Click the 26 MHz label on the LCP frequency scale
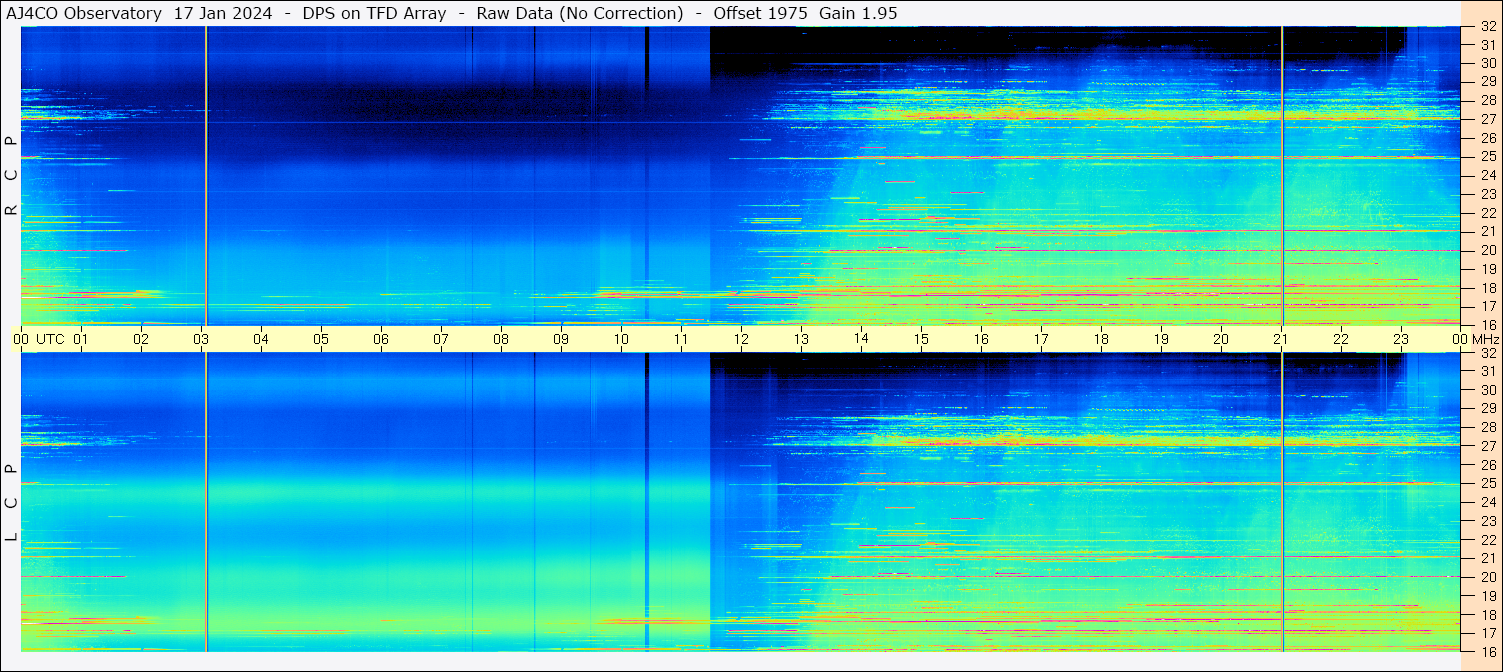This screenshot has width=1503, height=672. click(x=1488, y=465)
